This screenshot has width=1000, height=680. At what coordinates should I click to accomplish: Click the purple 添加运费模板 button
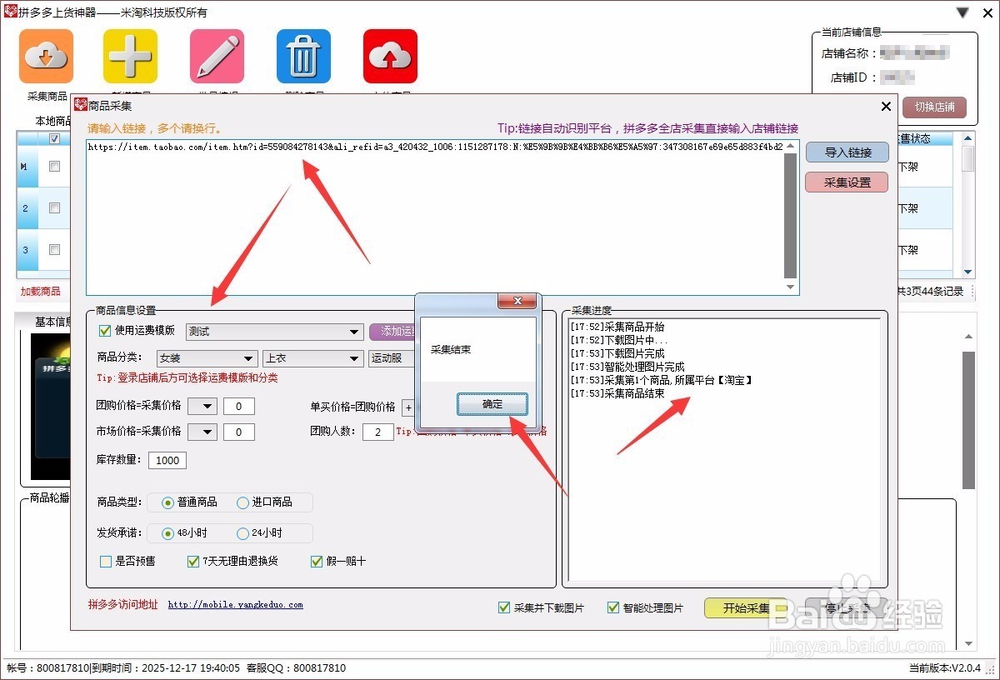(392, 331)
